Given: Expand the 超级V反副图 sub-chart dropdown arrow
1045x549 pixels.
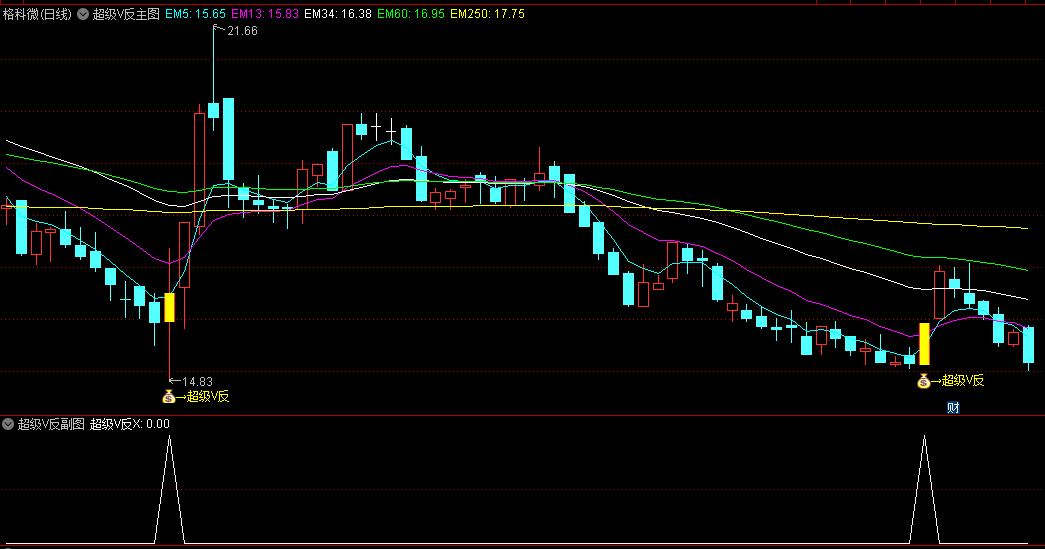Looking at the screenshot, I should point(8,424).
